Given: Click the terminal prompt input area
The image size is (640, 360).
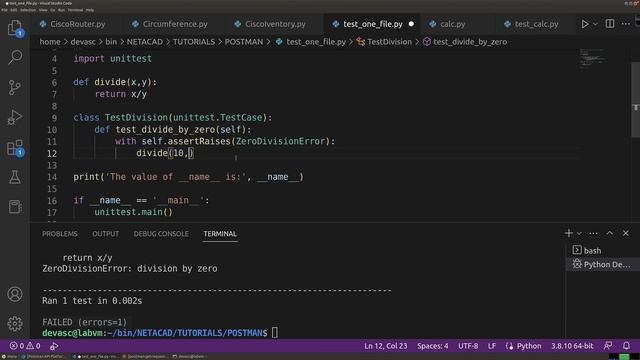Looking at the screenshot, I should click(275, 333).
